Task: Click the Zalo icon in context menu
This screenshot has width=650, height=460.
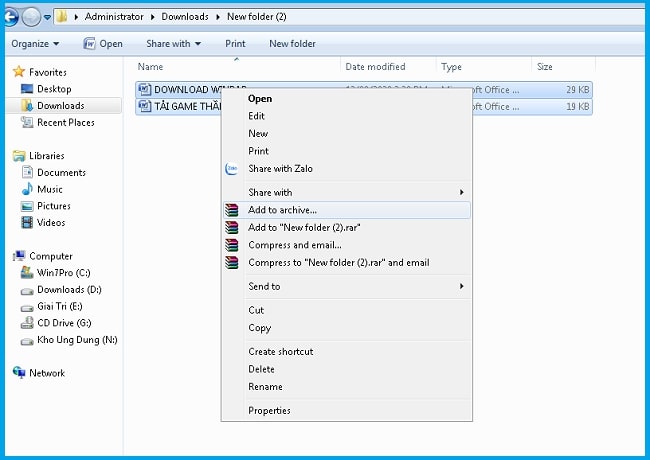Action: 232,169
